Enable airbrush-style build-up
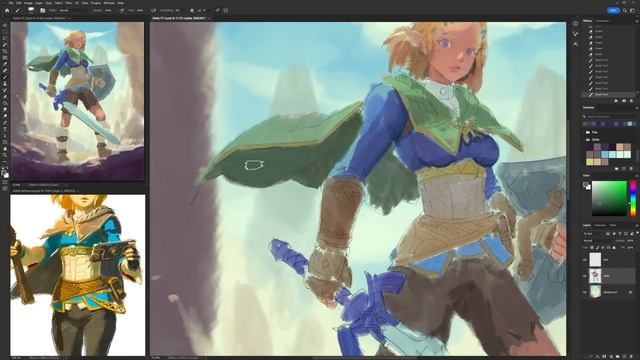The height and width of the screenshot is (360, 640). [x=153, y=10]
